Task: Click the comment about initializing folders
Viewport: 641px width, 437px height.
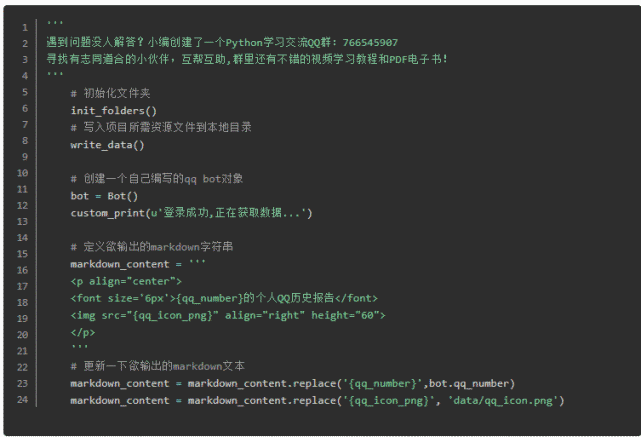Action: point(110,93)
